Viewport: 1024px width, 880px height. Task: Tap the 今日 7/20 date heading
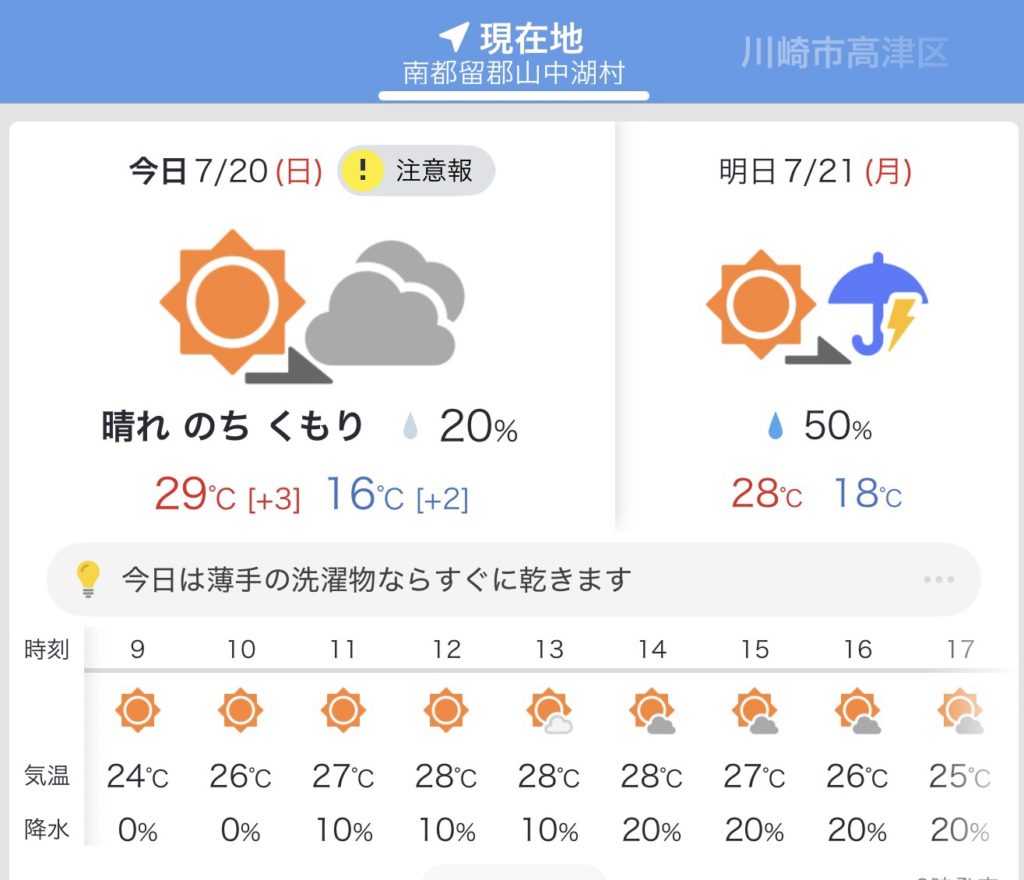[x=226, y=172]
